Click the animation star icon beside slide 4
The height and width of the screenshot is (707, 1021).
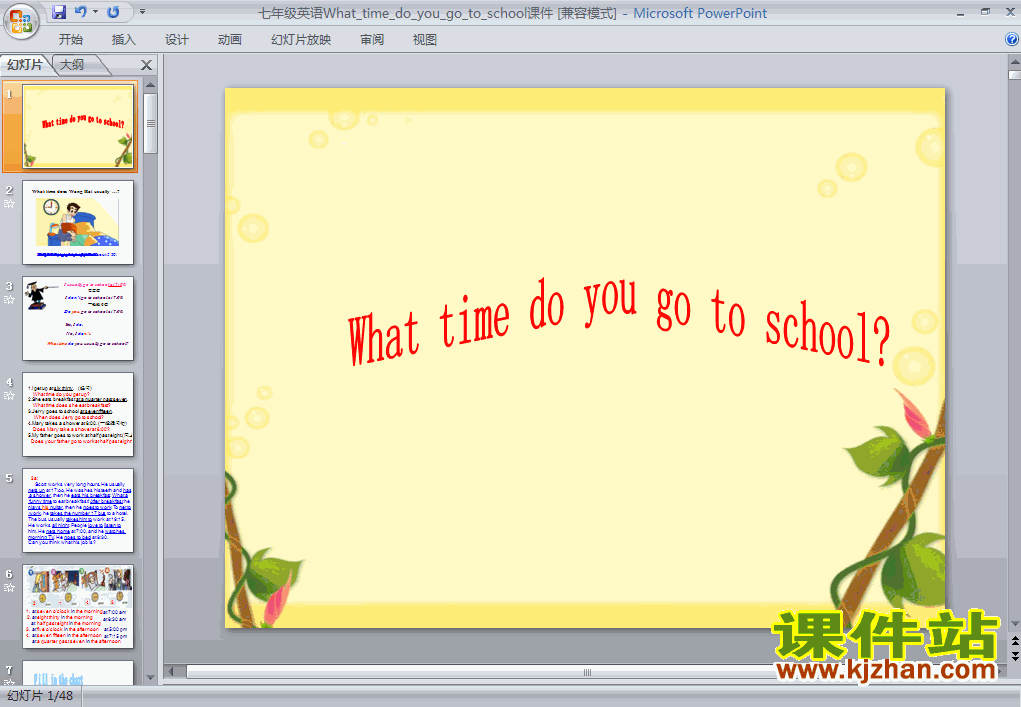pyautogui.click(x=9, y=396)
